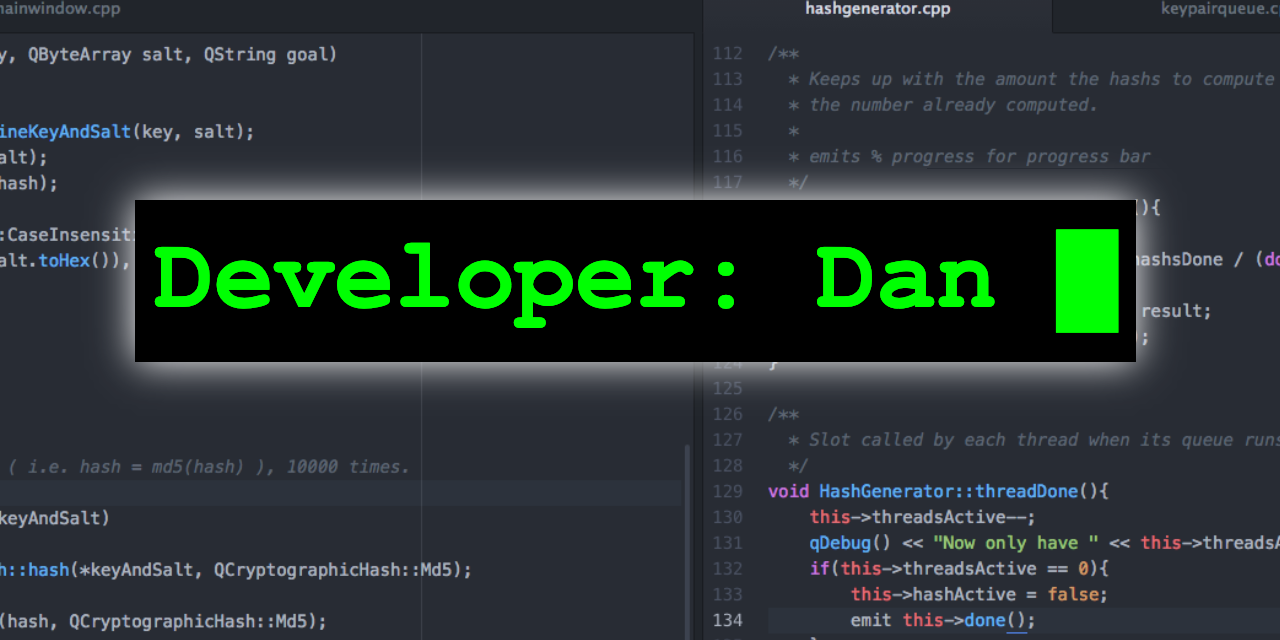Click 'QCryptographicHash::Md5' on the keyAndSalt hash line
The height and width of the screenshot is (640, 1280).
(x=334, y=569)
